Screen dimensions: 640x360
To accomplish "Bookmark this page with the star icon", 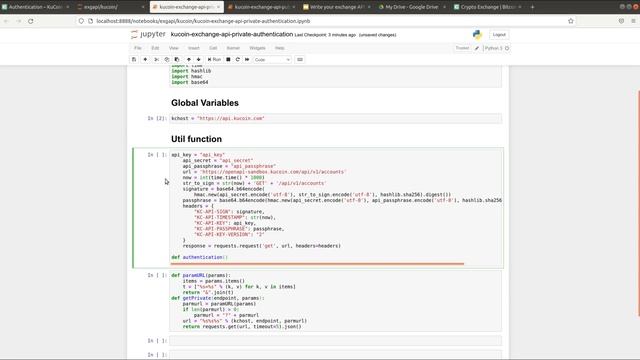I will (x=571, y=21).
